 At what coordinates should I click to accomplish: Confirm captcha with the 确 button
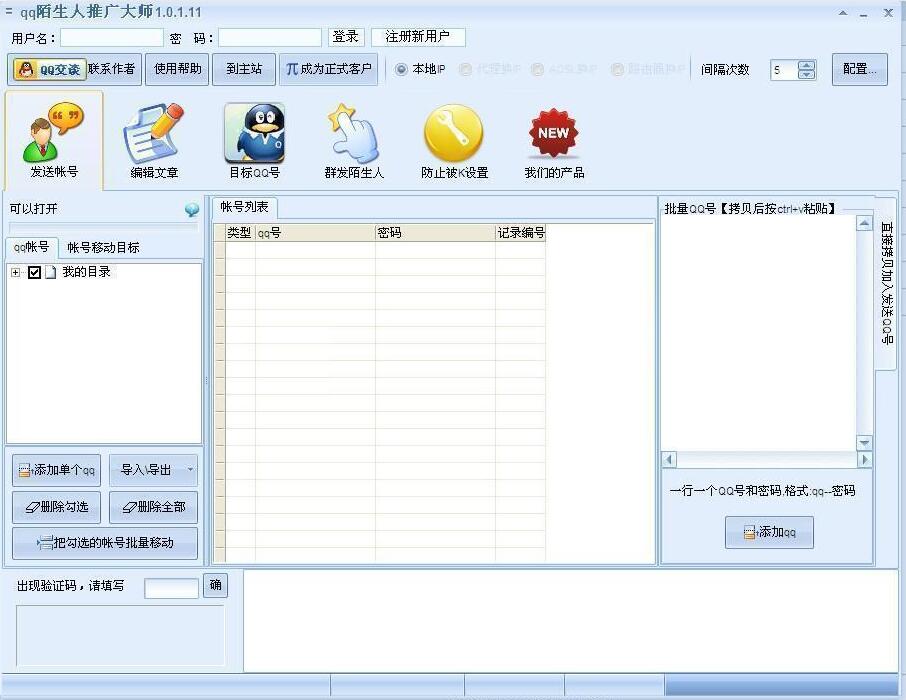[x=216, y=585]
